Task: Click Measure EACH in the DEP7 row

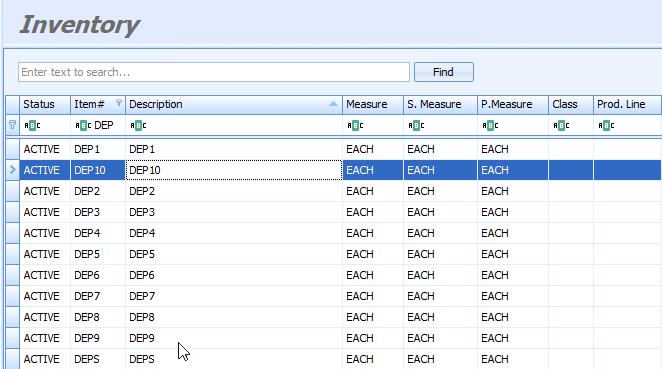Action: tap(373, 296)
